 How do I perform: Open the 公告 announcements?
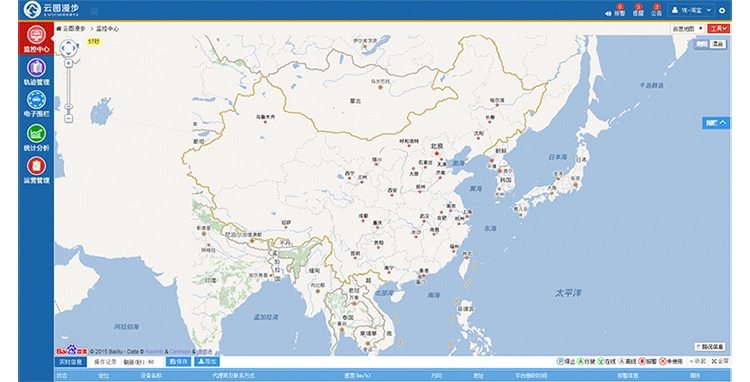(656, 11)
